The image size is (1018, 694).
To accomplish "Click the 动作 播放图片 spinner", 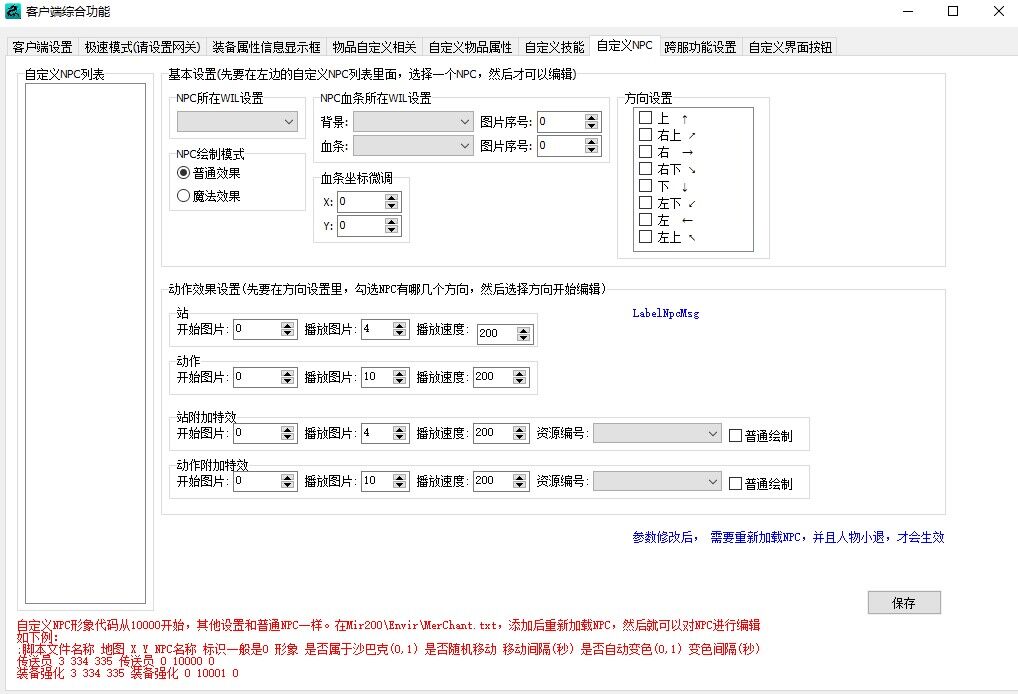I will (399, 377).
